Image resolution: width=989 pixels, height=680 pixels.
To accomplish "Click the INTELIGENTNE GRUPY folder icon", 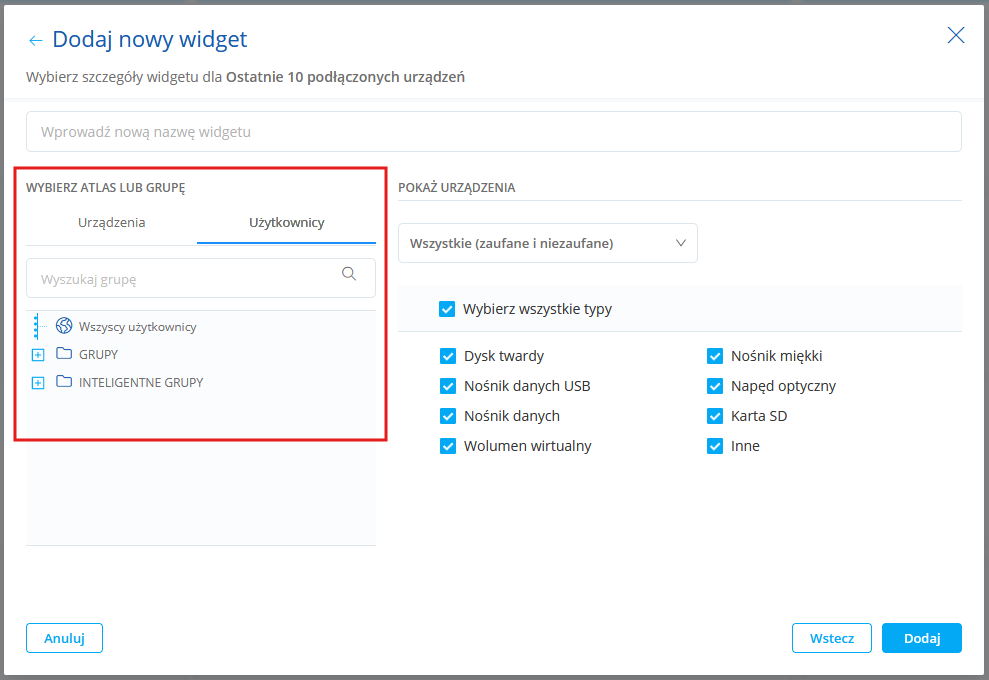I will coord(65,382).
